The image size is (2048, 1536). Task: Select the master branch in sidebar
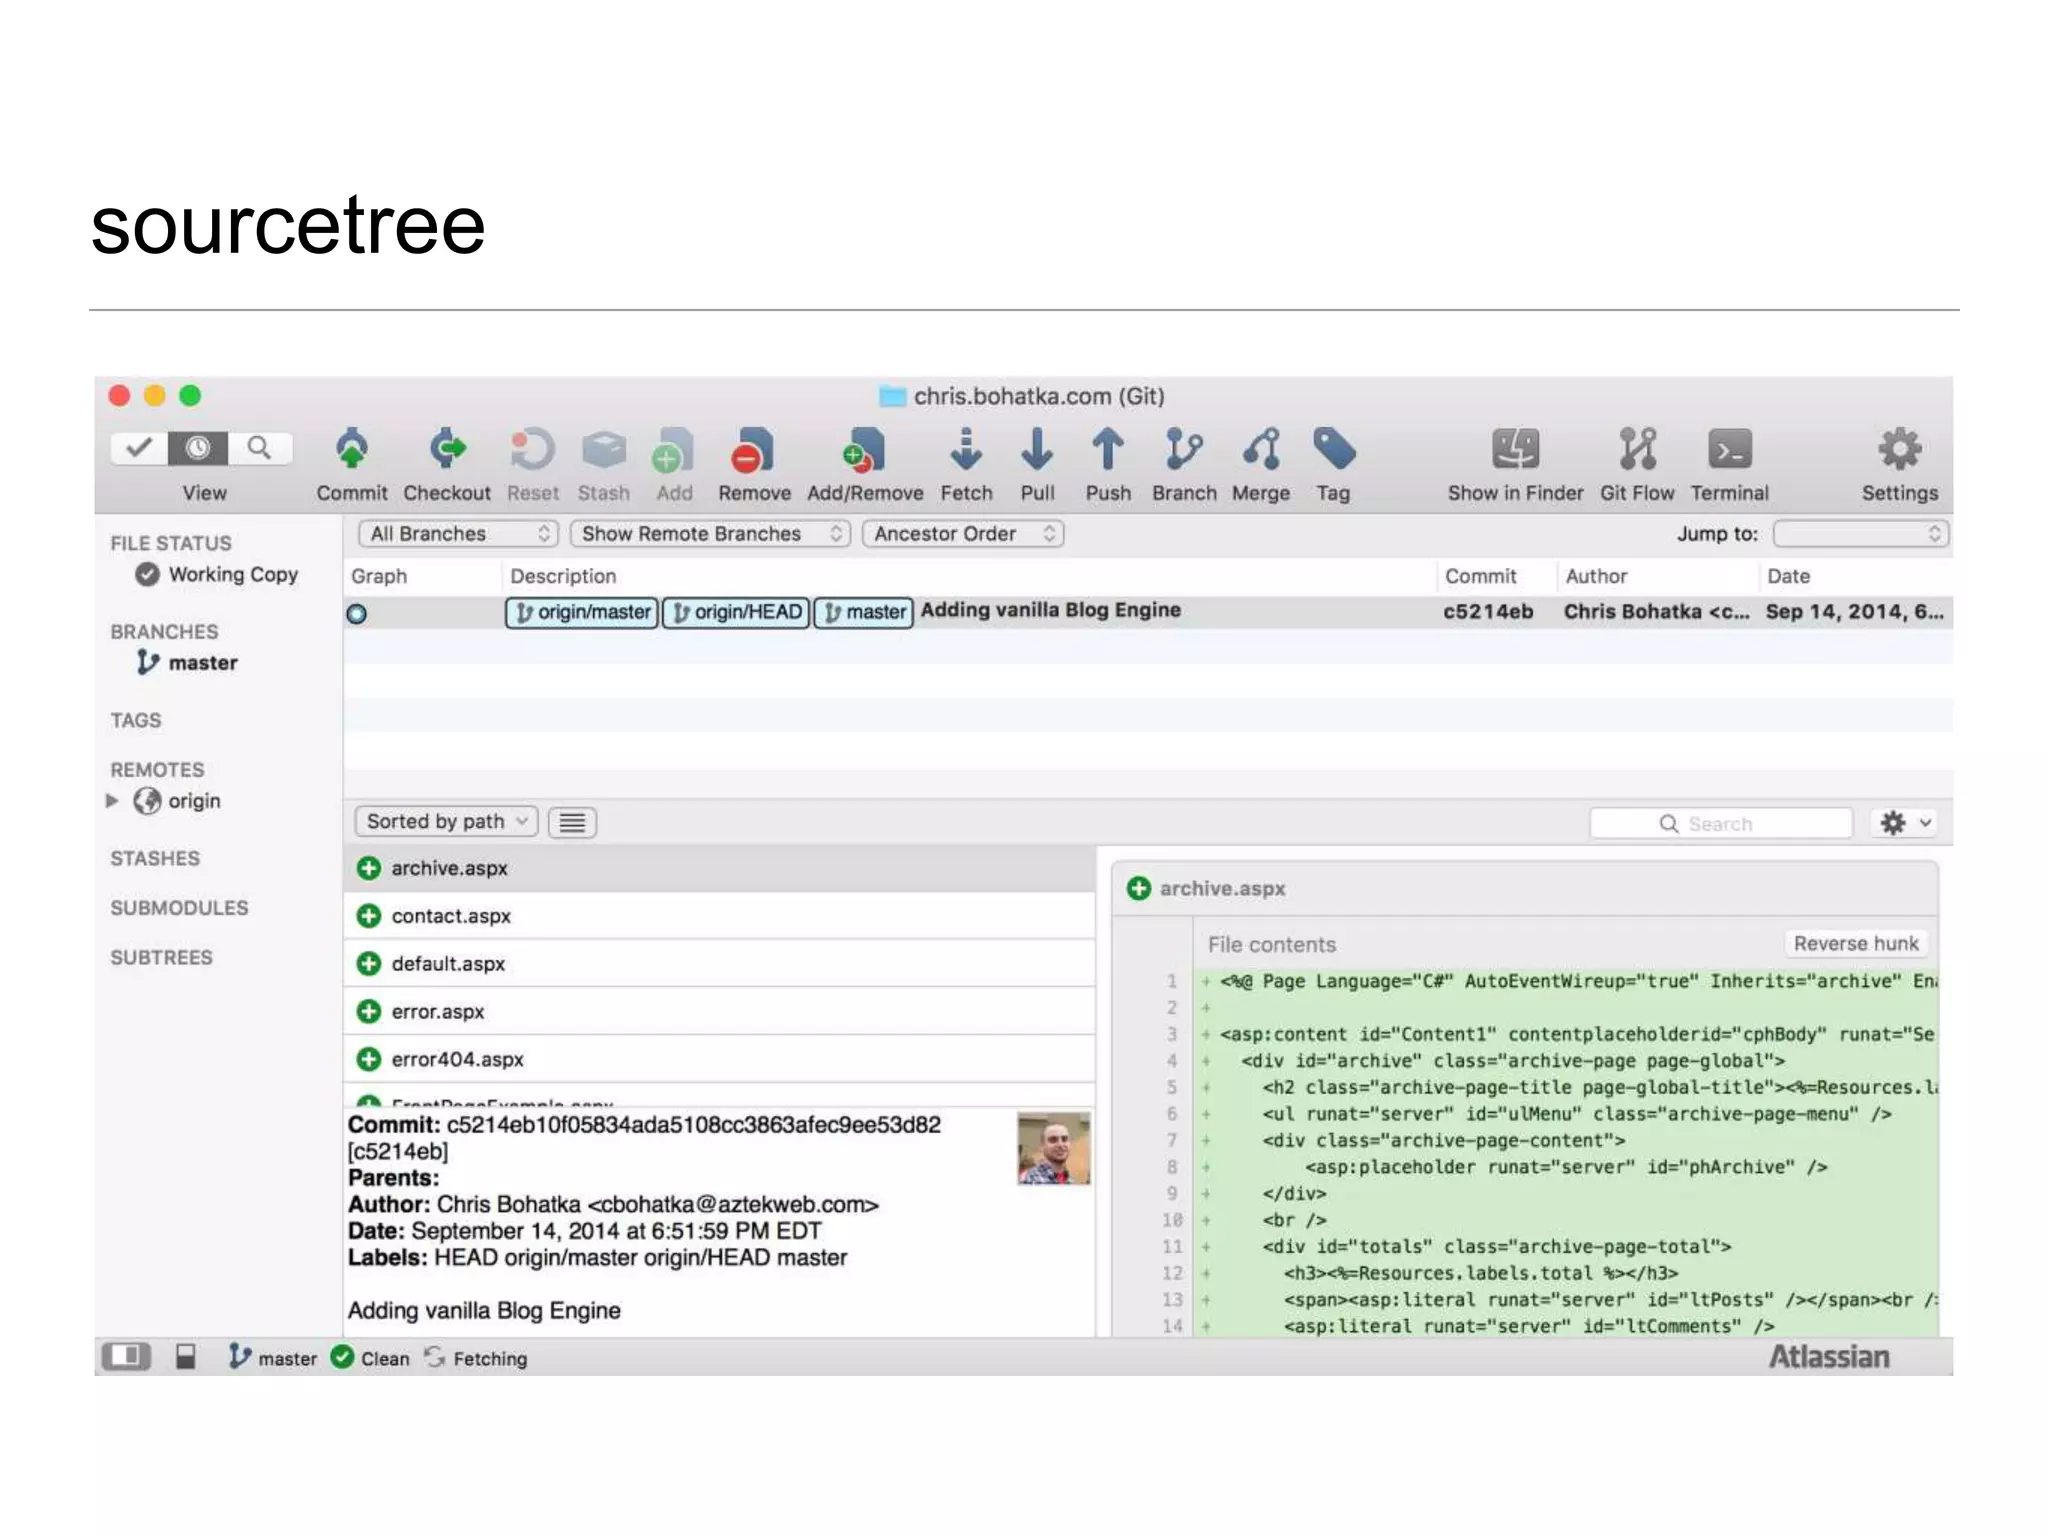[x=202, y=663]
